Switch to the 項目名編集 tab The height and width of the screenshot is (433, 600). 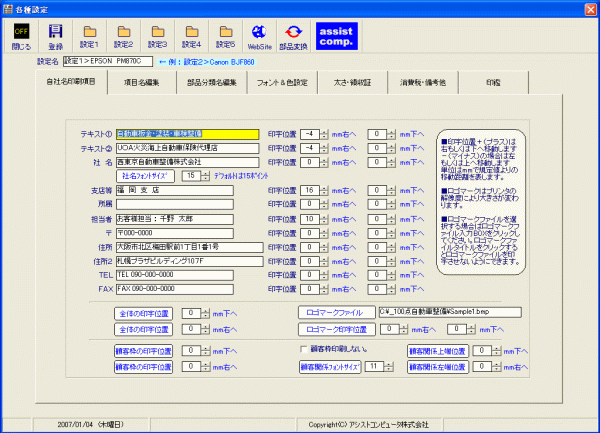click(142, 83)
